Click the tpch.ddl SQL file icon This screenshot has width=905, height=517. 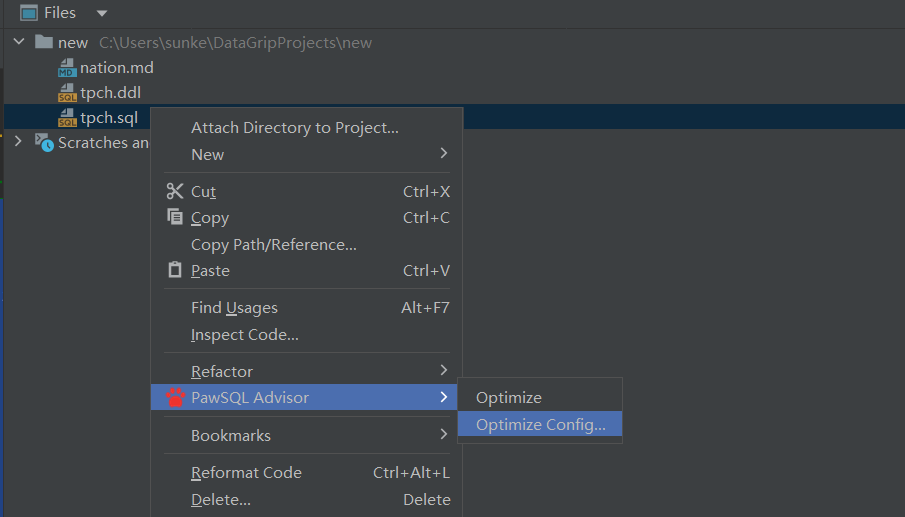[x=67, y=93]
